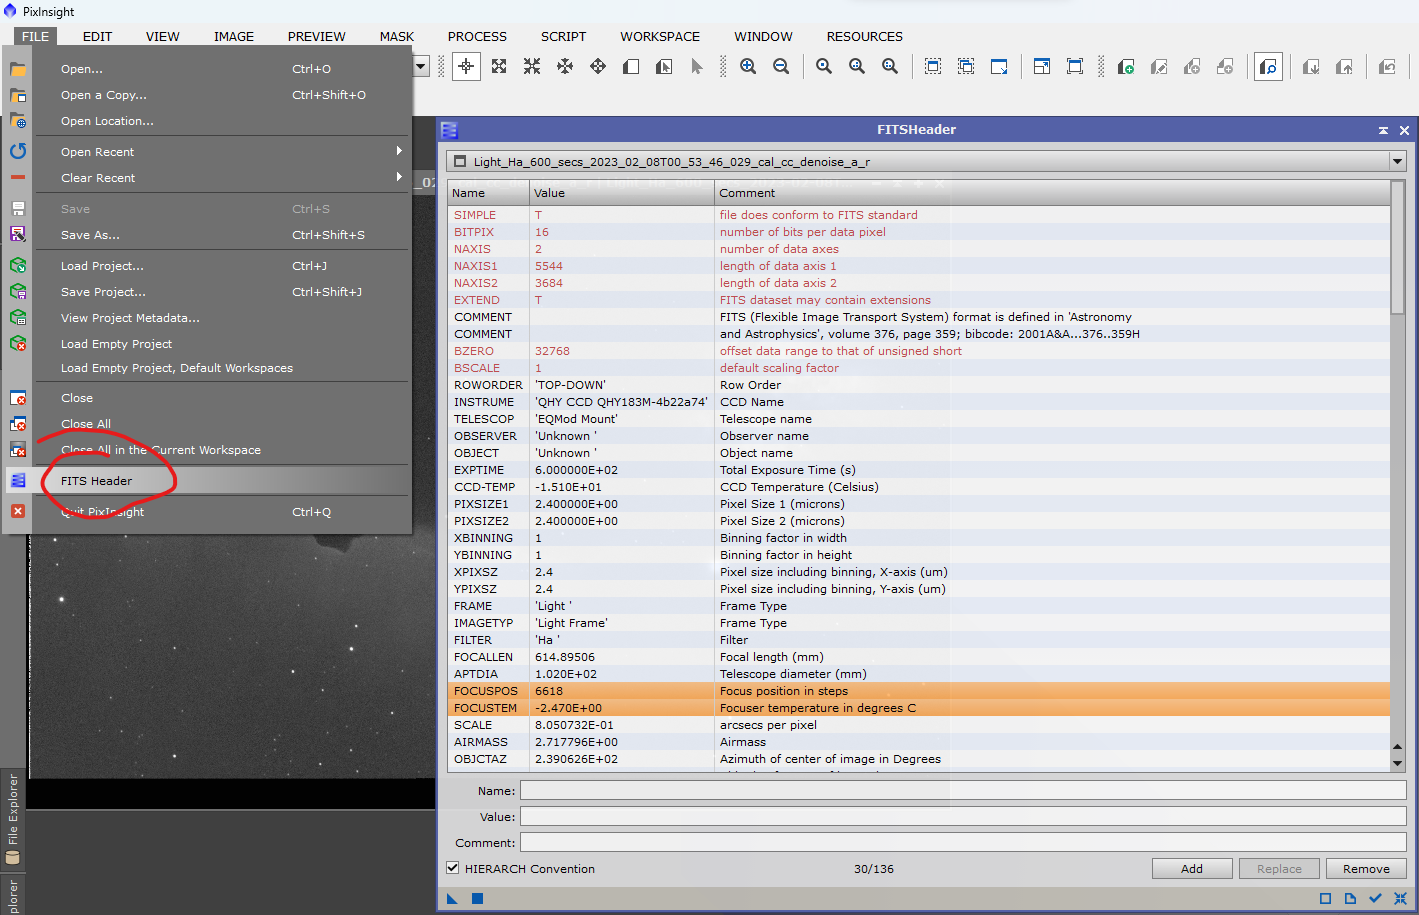Click the inward-arrows icon in the toolbar
This screenshot has width=1419, height=915.
coord(532,66)
